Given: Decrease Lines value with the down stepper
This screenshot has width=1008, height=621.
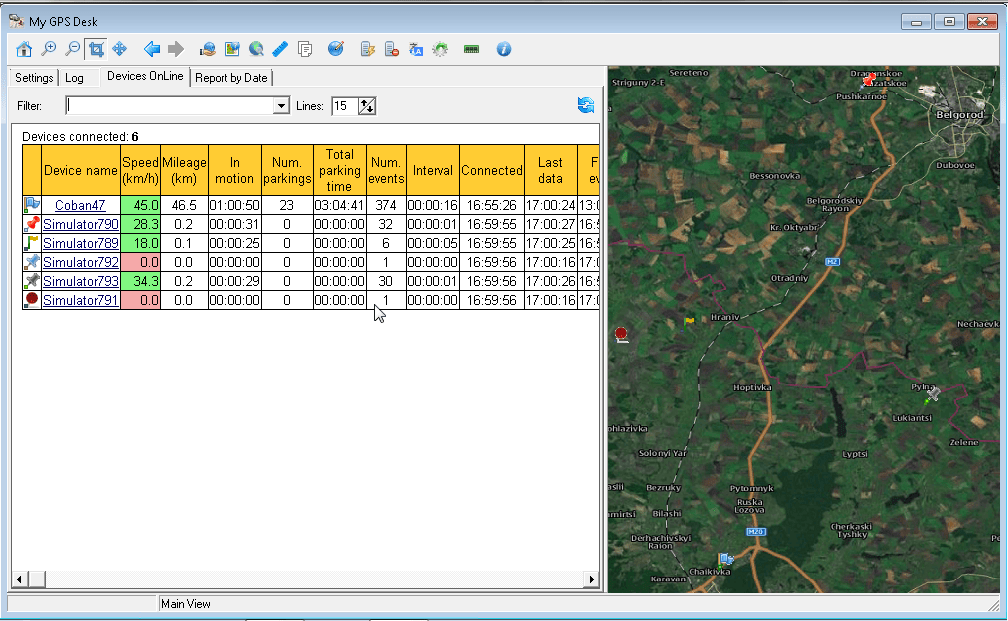Looking at the screenshot, I should [x=370, y=109].
